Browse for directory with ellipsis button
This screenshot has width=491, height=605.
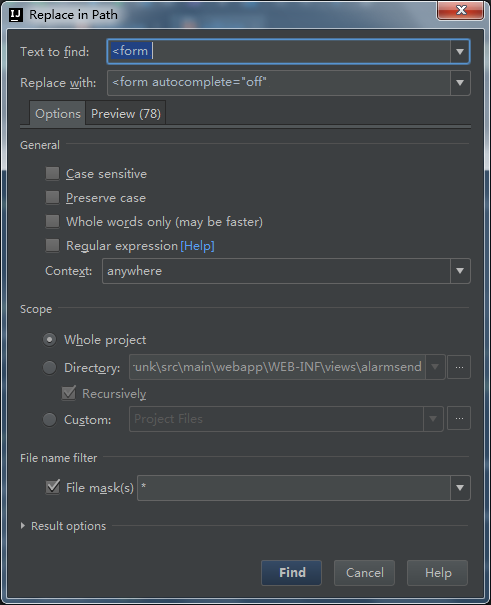pos(459,367)
